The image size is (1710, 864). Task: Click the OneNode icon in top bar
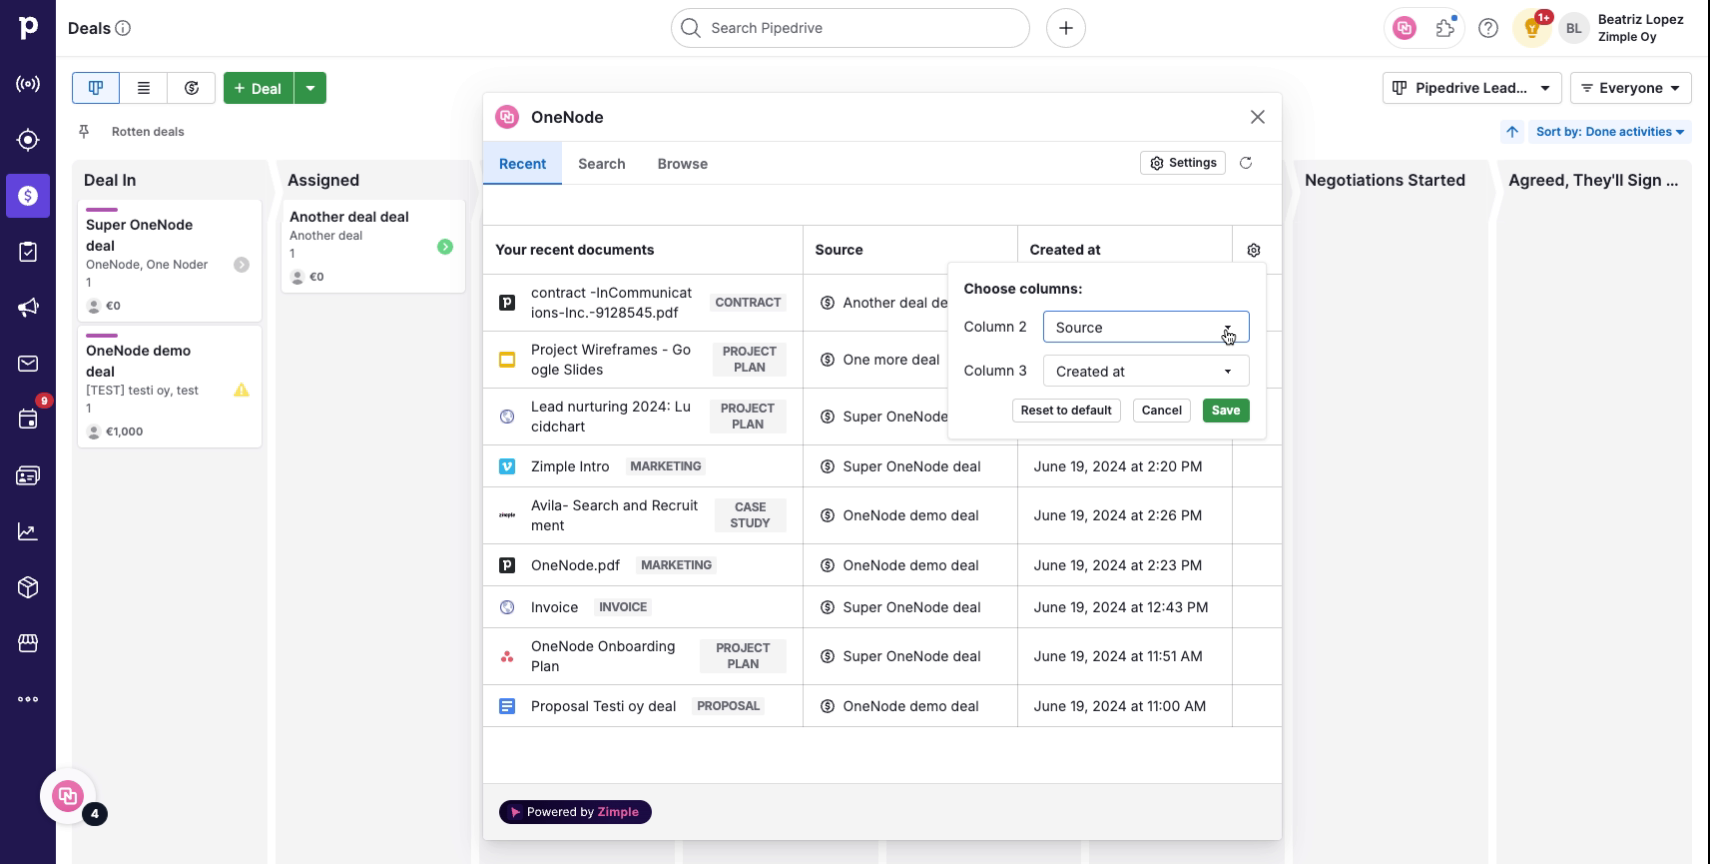(x=1404, y=28)
